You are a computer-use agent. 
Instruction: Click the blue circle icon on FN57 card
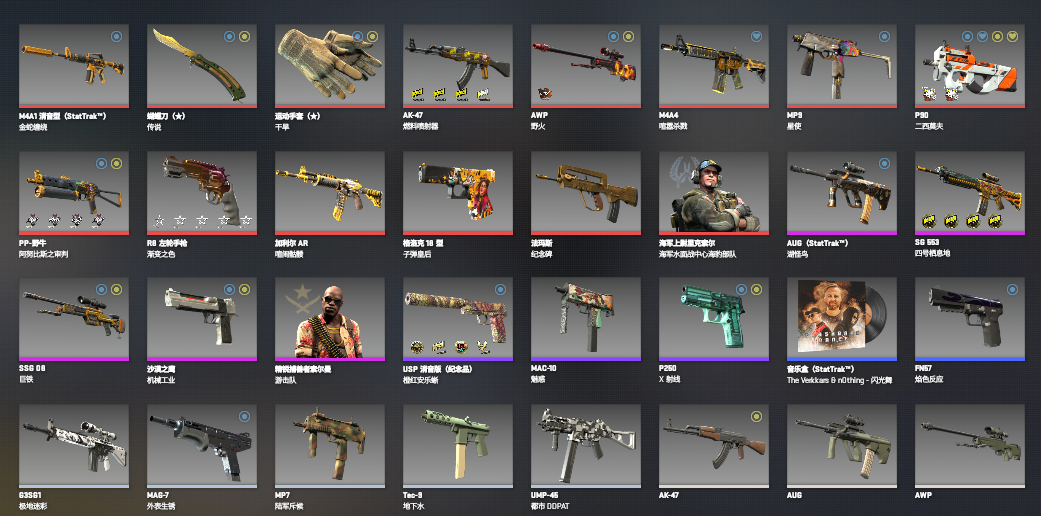point(1012,290)
